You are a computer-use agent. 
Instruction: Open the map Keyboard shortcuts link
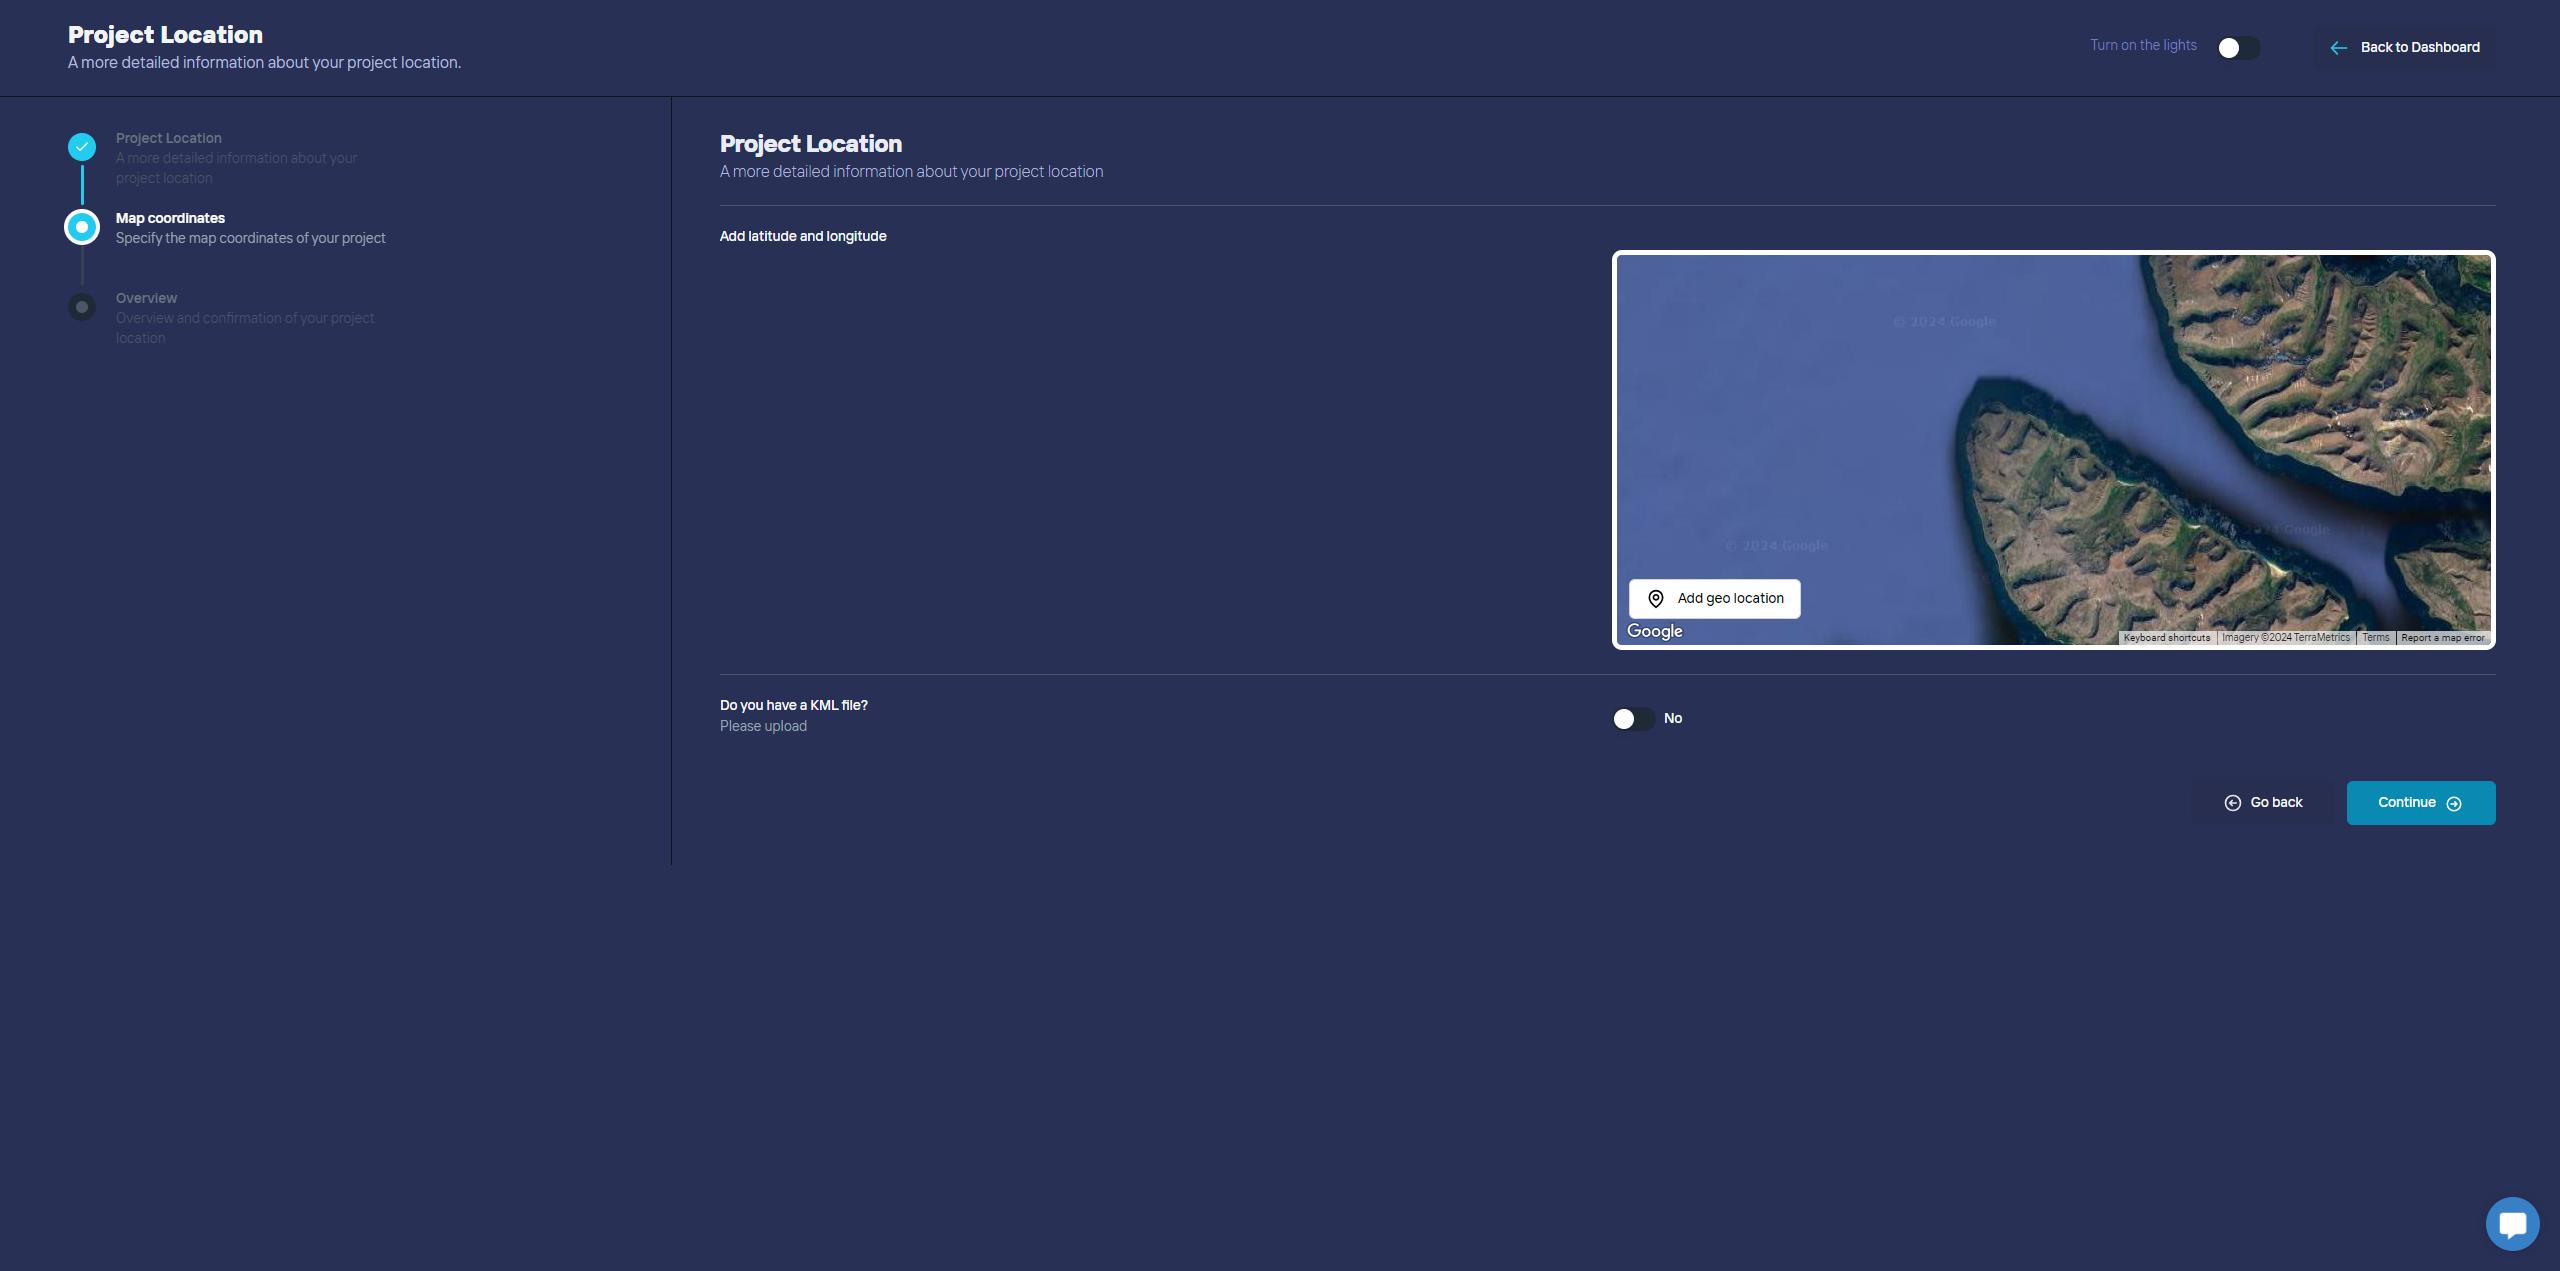click(2166, 638)
